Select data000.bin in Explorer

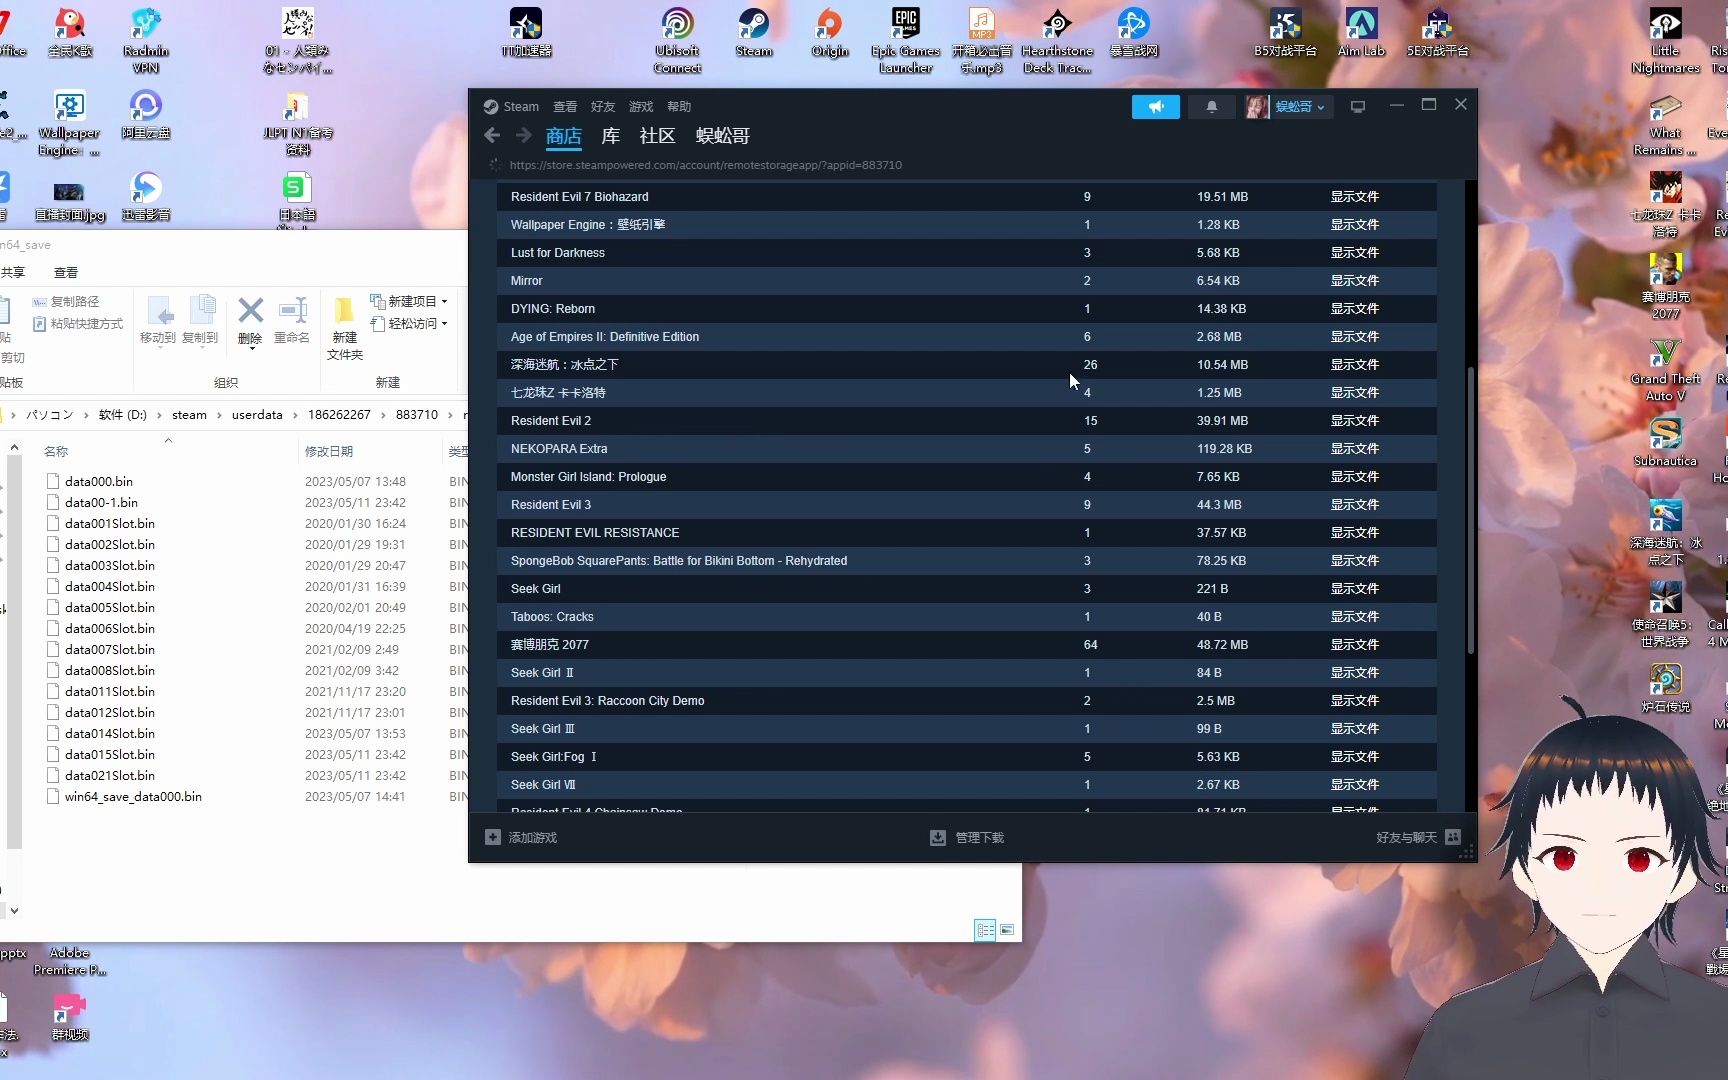tap(98, 481)
